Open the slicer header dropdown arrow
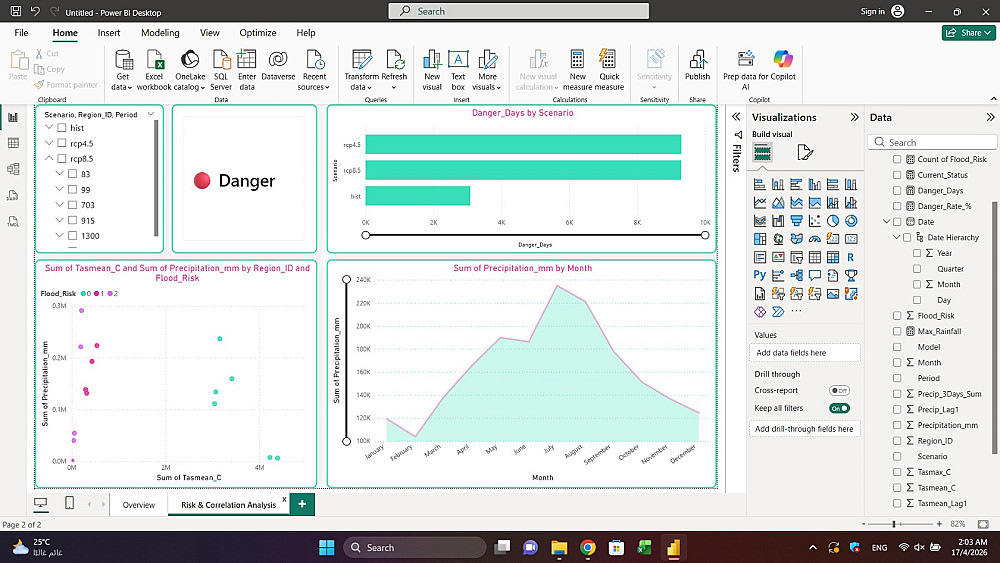Viewport: 1000px width, 563px height. (151, 114)
